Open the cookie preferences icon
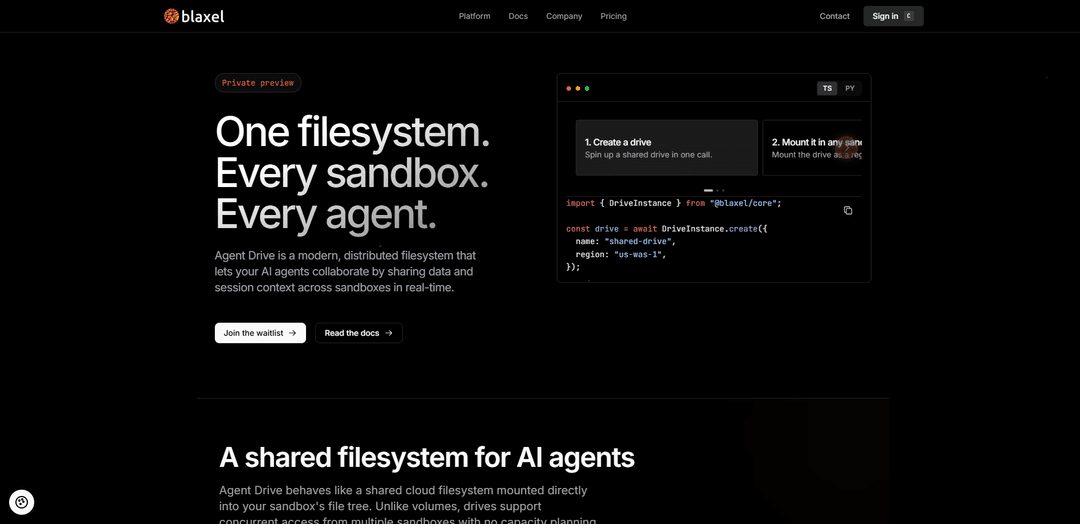 pos(21,502)
